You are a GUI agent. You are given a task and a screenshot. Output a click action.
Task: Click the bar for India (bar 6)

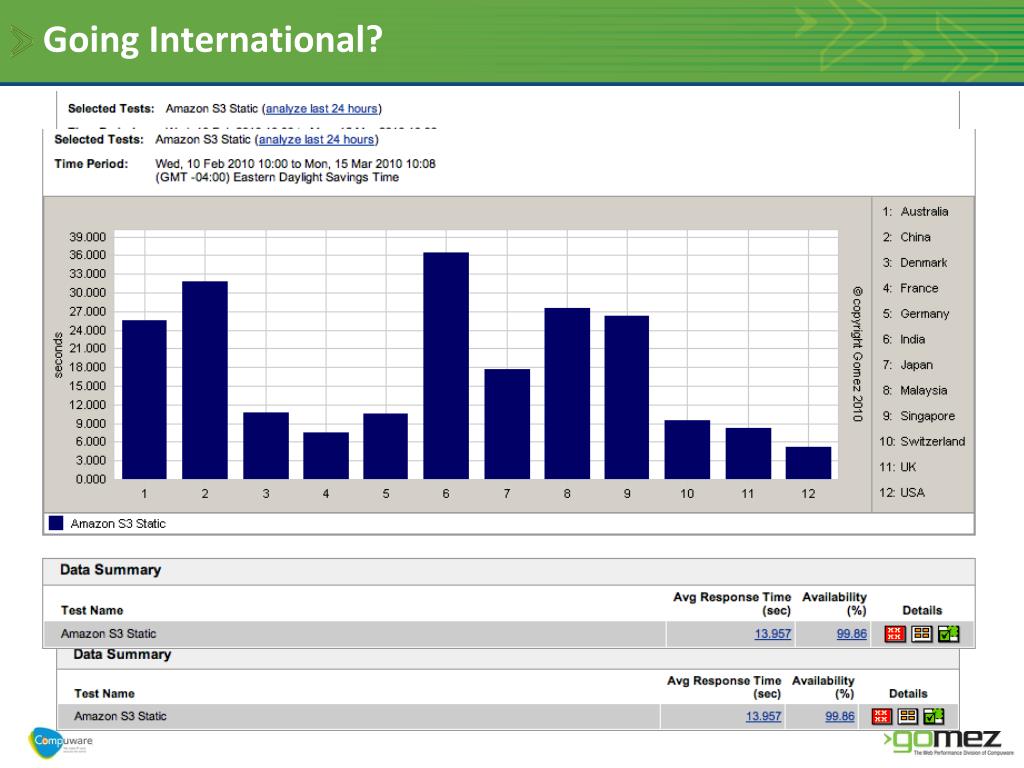click(x=446, y=366)
